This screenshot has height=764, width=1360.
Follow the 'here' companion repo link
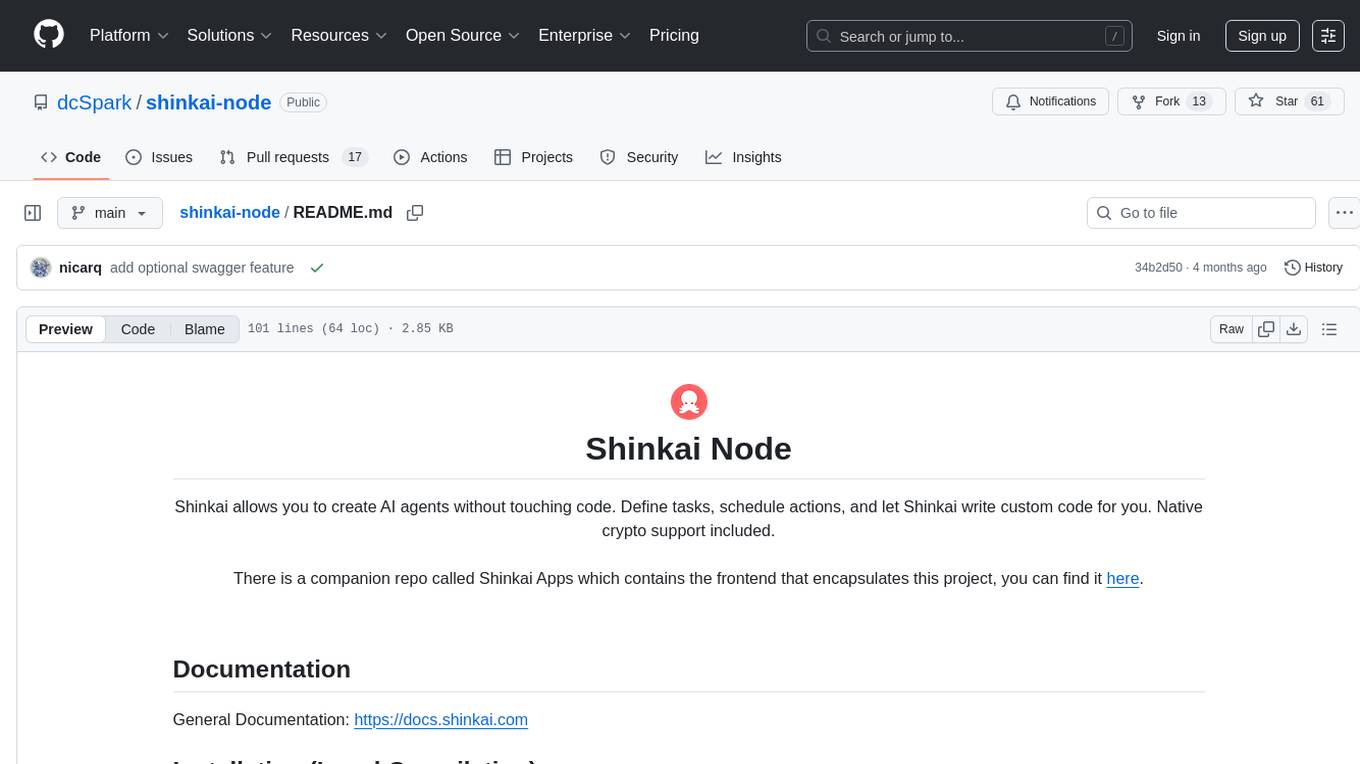pyautogui.click(x=1123, y=578)
